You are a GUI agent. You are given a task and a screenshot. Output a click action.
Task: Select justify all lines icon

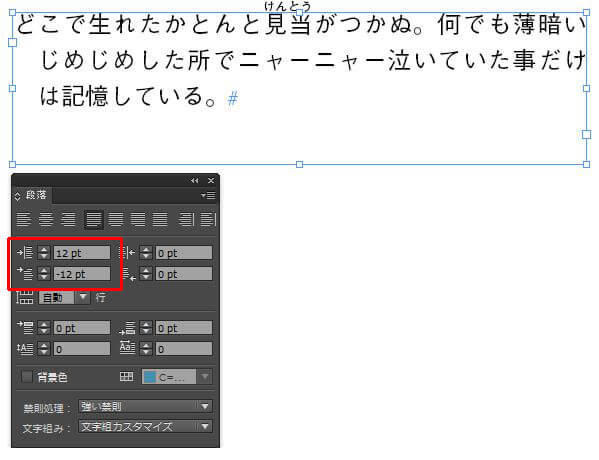pyautogui.click(x=160, y=220)
